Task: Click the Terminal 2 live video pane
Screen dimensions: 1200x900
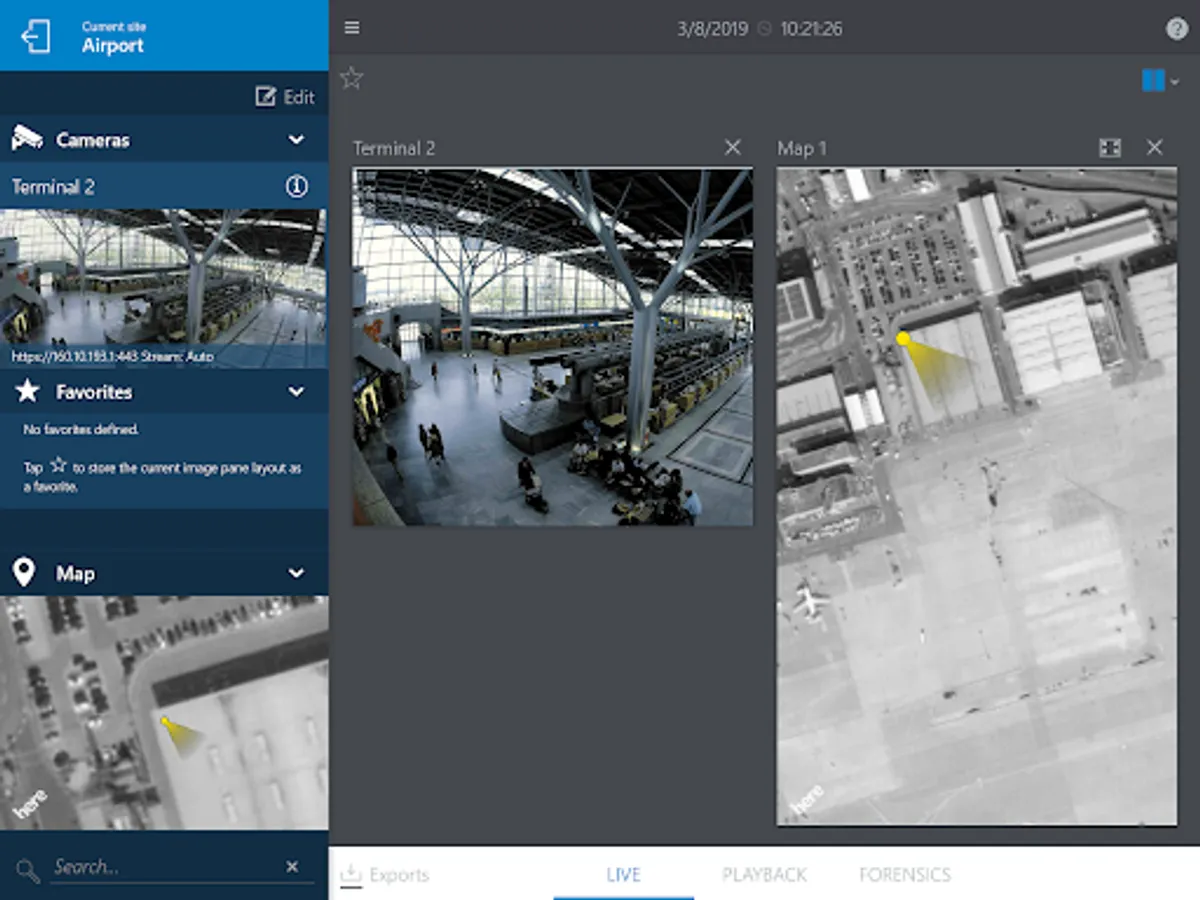Action: pos(552,347)
